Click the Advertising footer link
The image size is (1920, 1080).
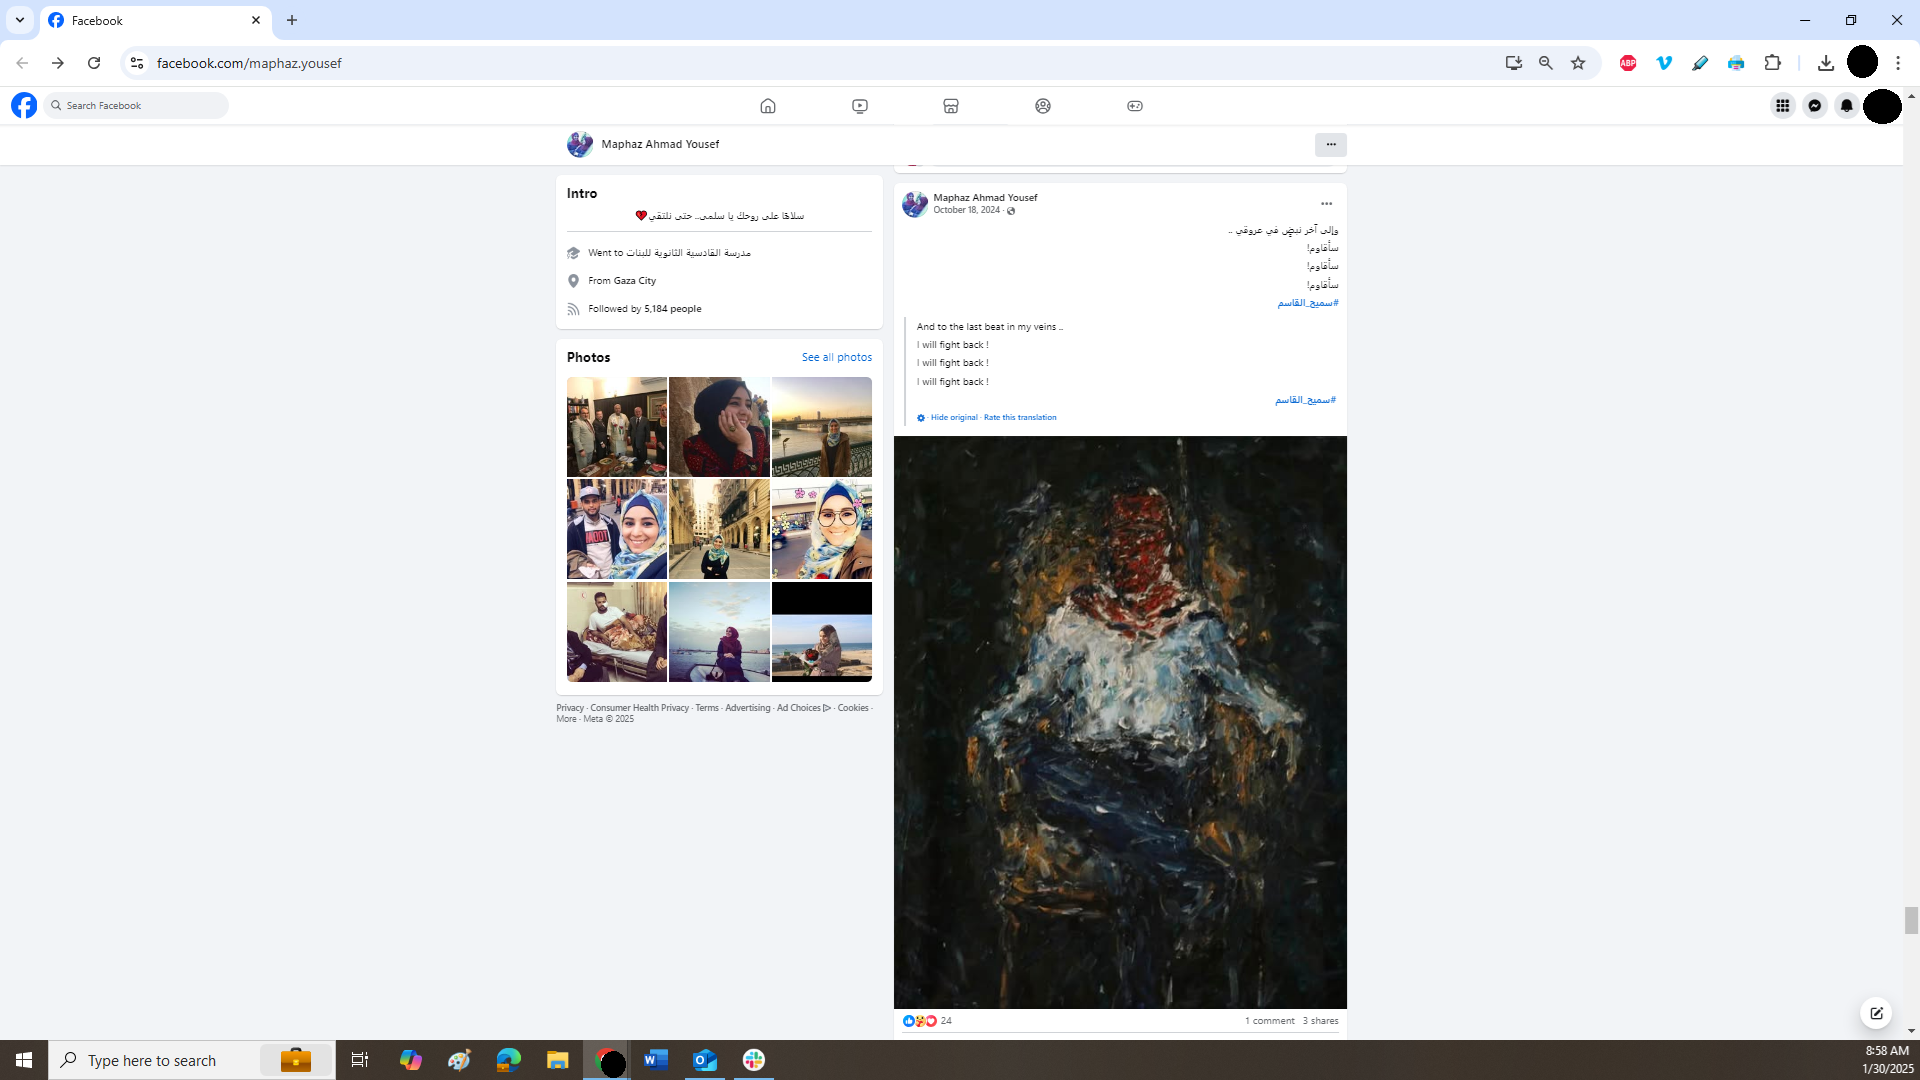pyautogui.click(x=748, y=708)
